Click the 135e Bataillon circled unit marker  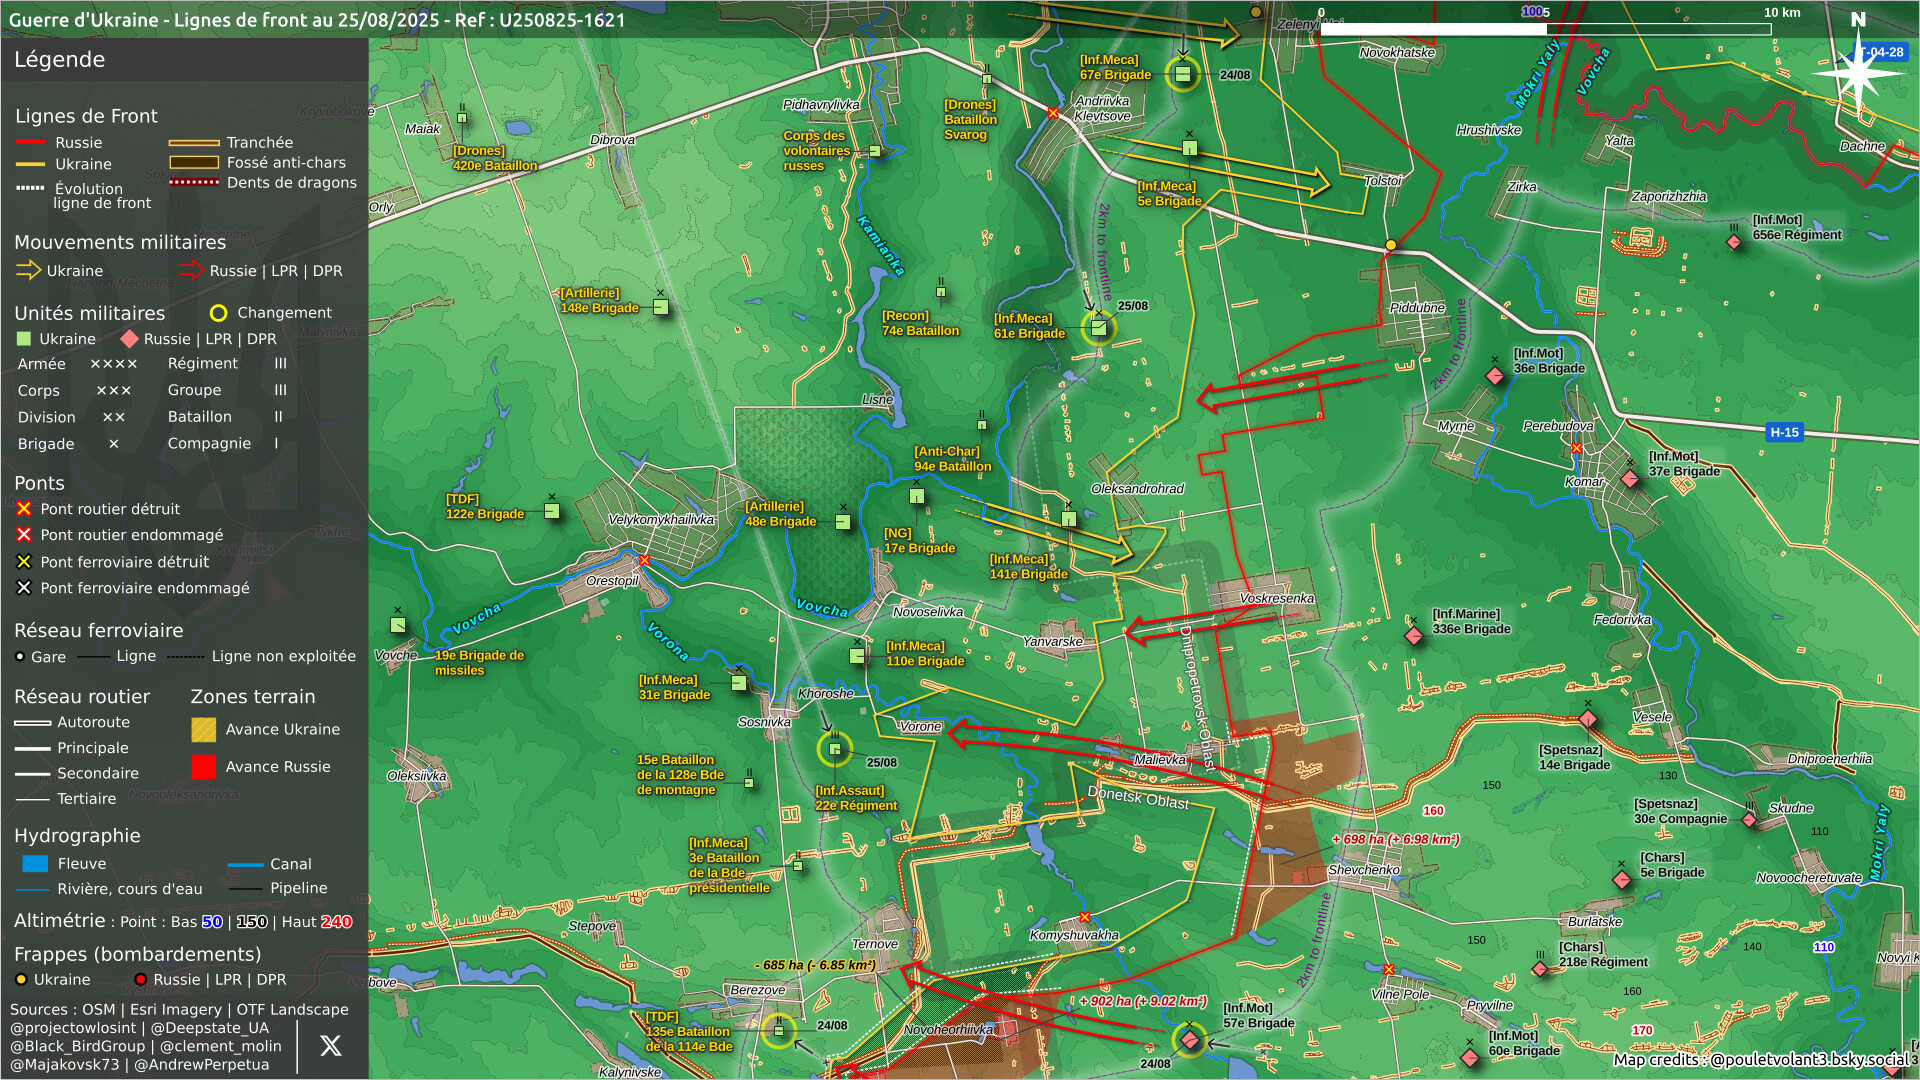pos(778,1031)
